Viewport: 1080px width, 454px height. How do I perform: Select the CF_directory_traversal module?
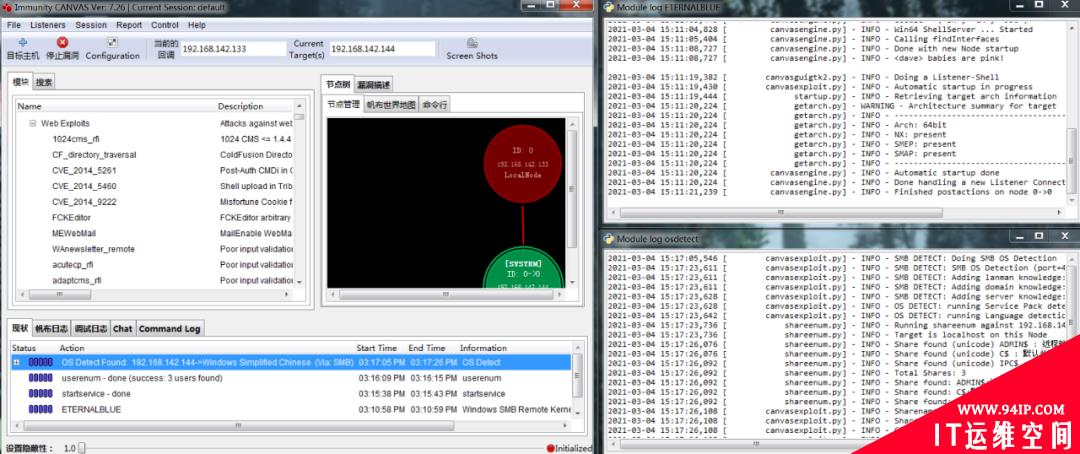coord(94,155)
